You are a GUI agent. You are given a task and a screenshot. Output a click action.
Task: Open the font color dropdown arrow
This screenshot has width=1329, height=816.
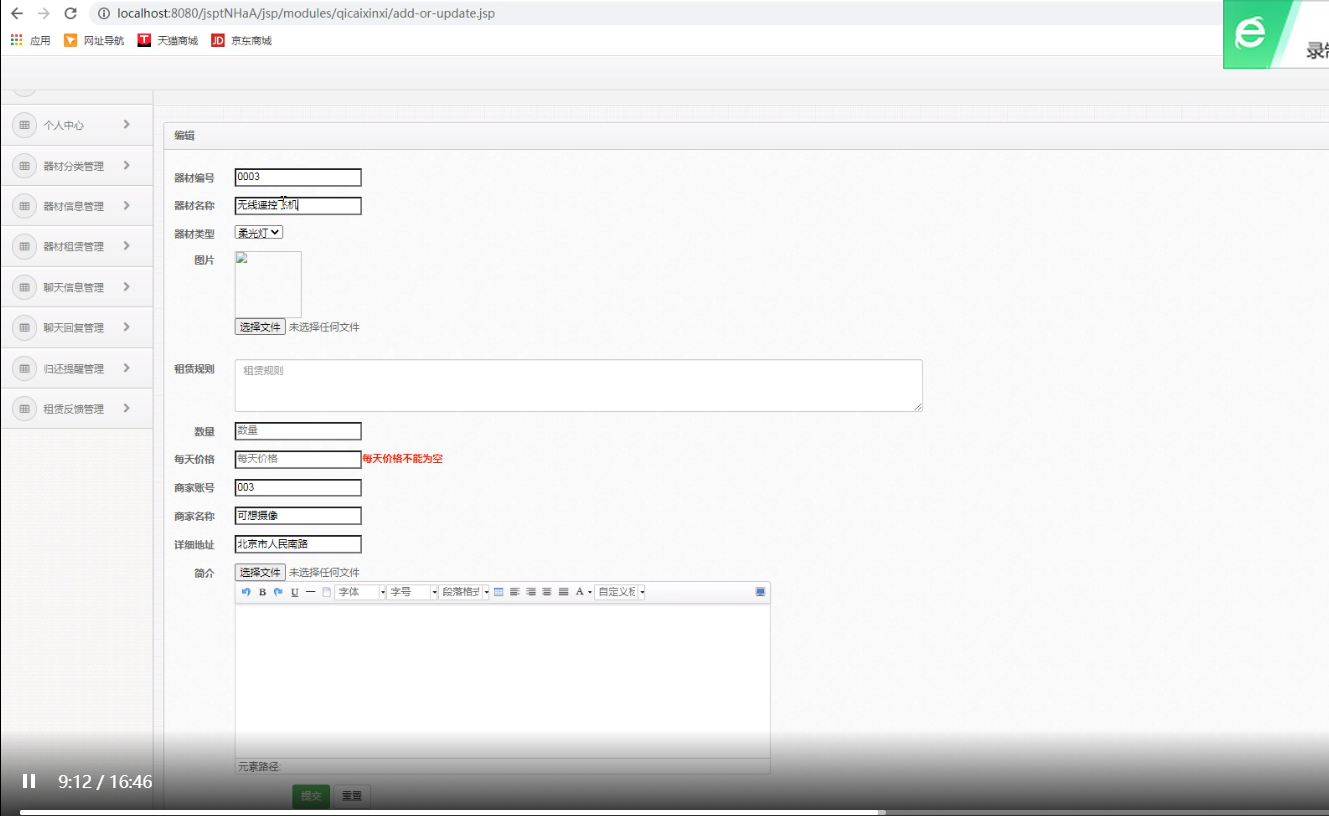(590, 592)
